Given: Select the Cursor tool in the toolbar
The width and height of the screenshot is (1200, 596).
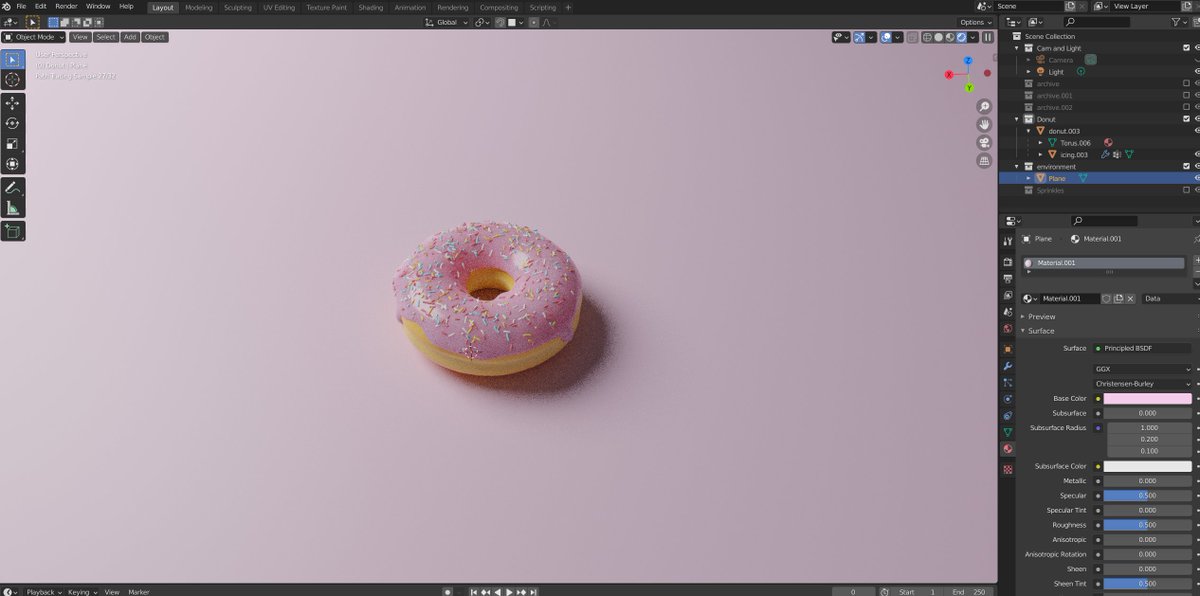Looking at the screenshot, I should coord(12,79).
